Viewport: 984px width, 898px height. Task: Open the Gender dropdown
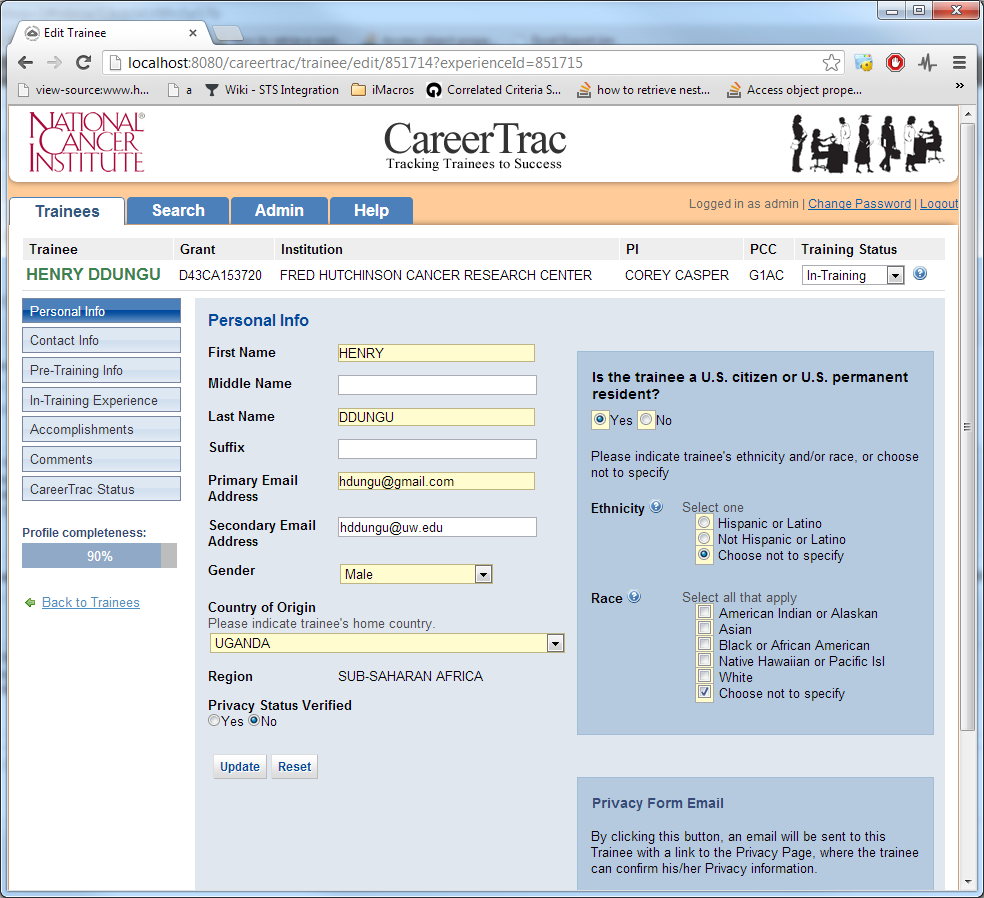point(416,574)
